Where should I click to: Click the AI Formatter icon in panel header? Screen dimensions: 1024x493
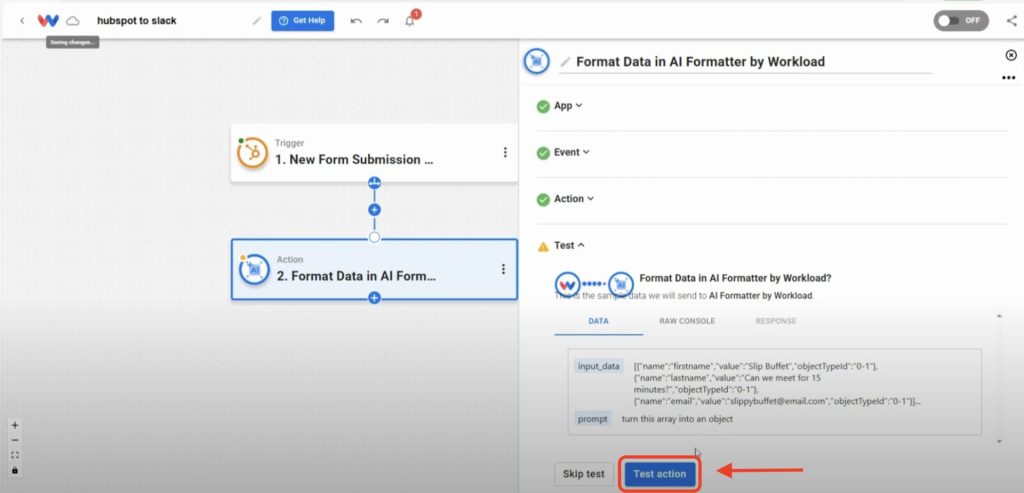537,61
